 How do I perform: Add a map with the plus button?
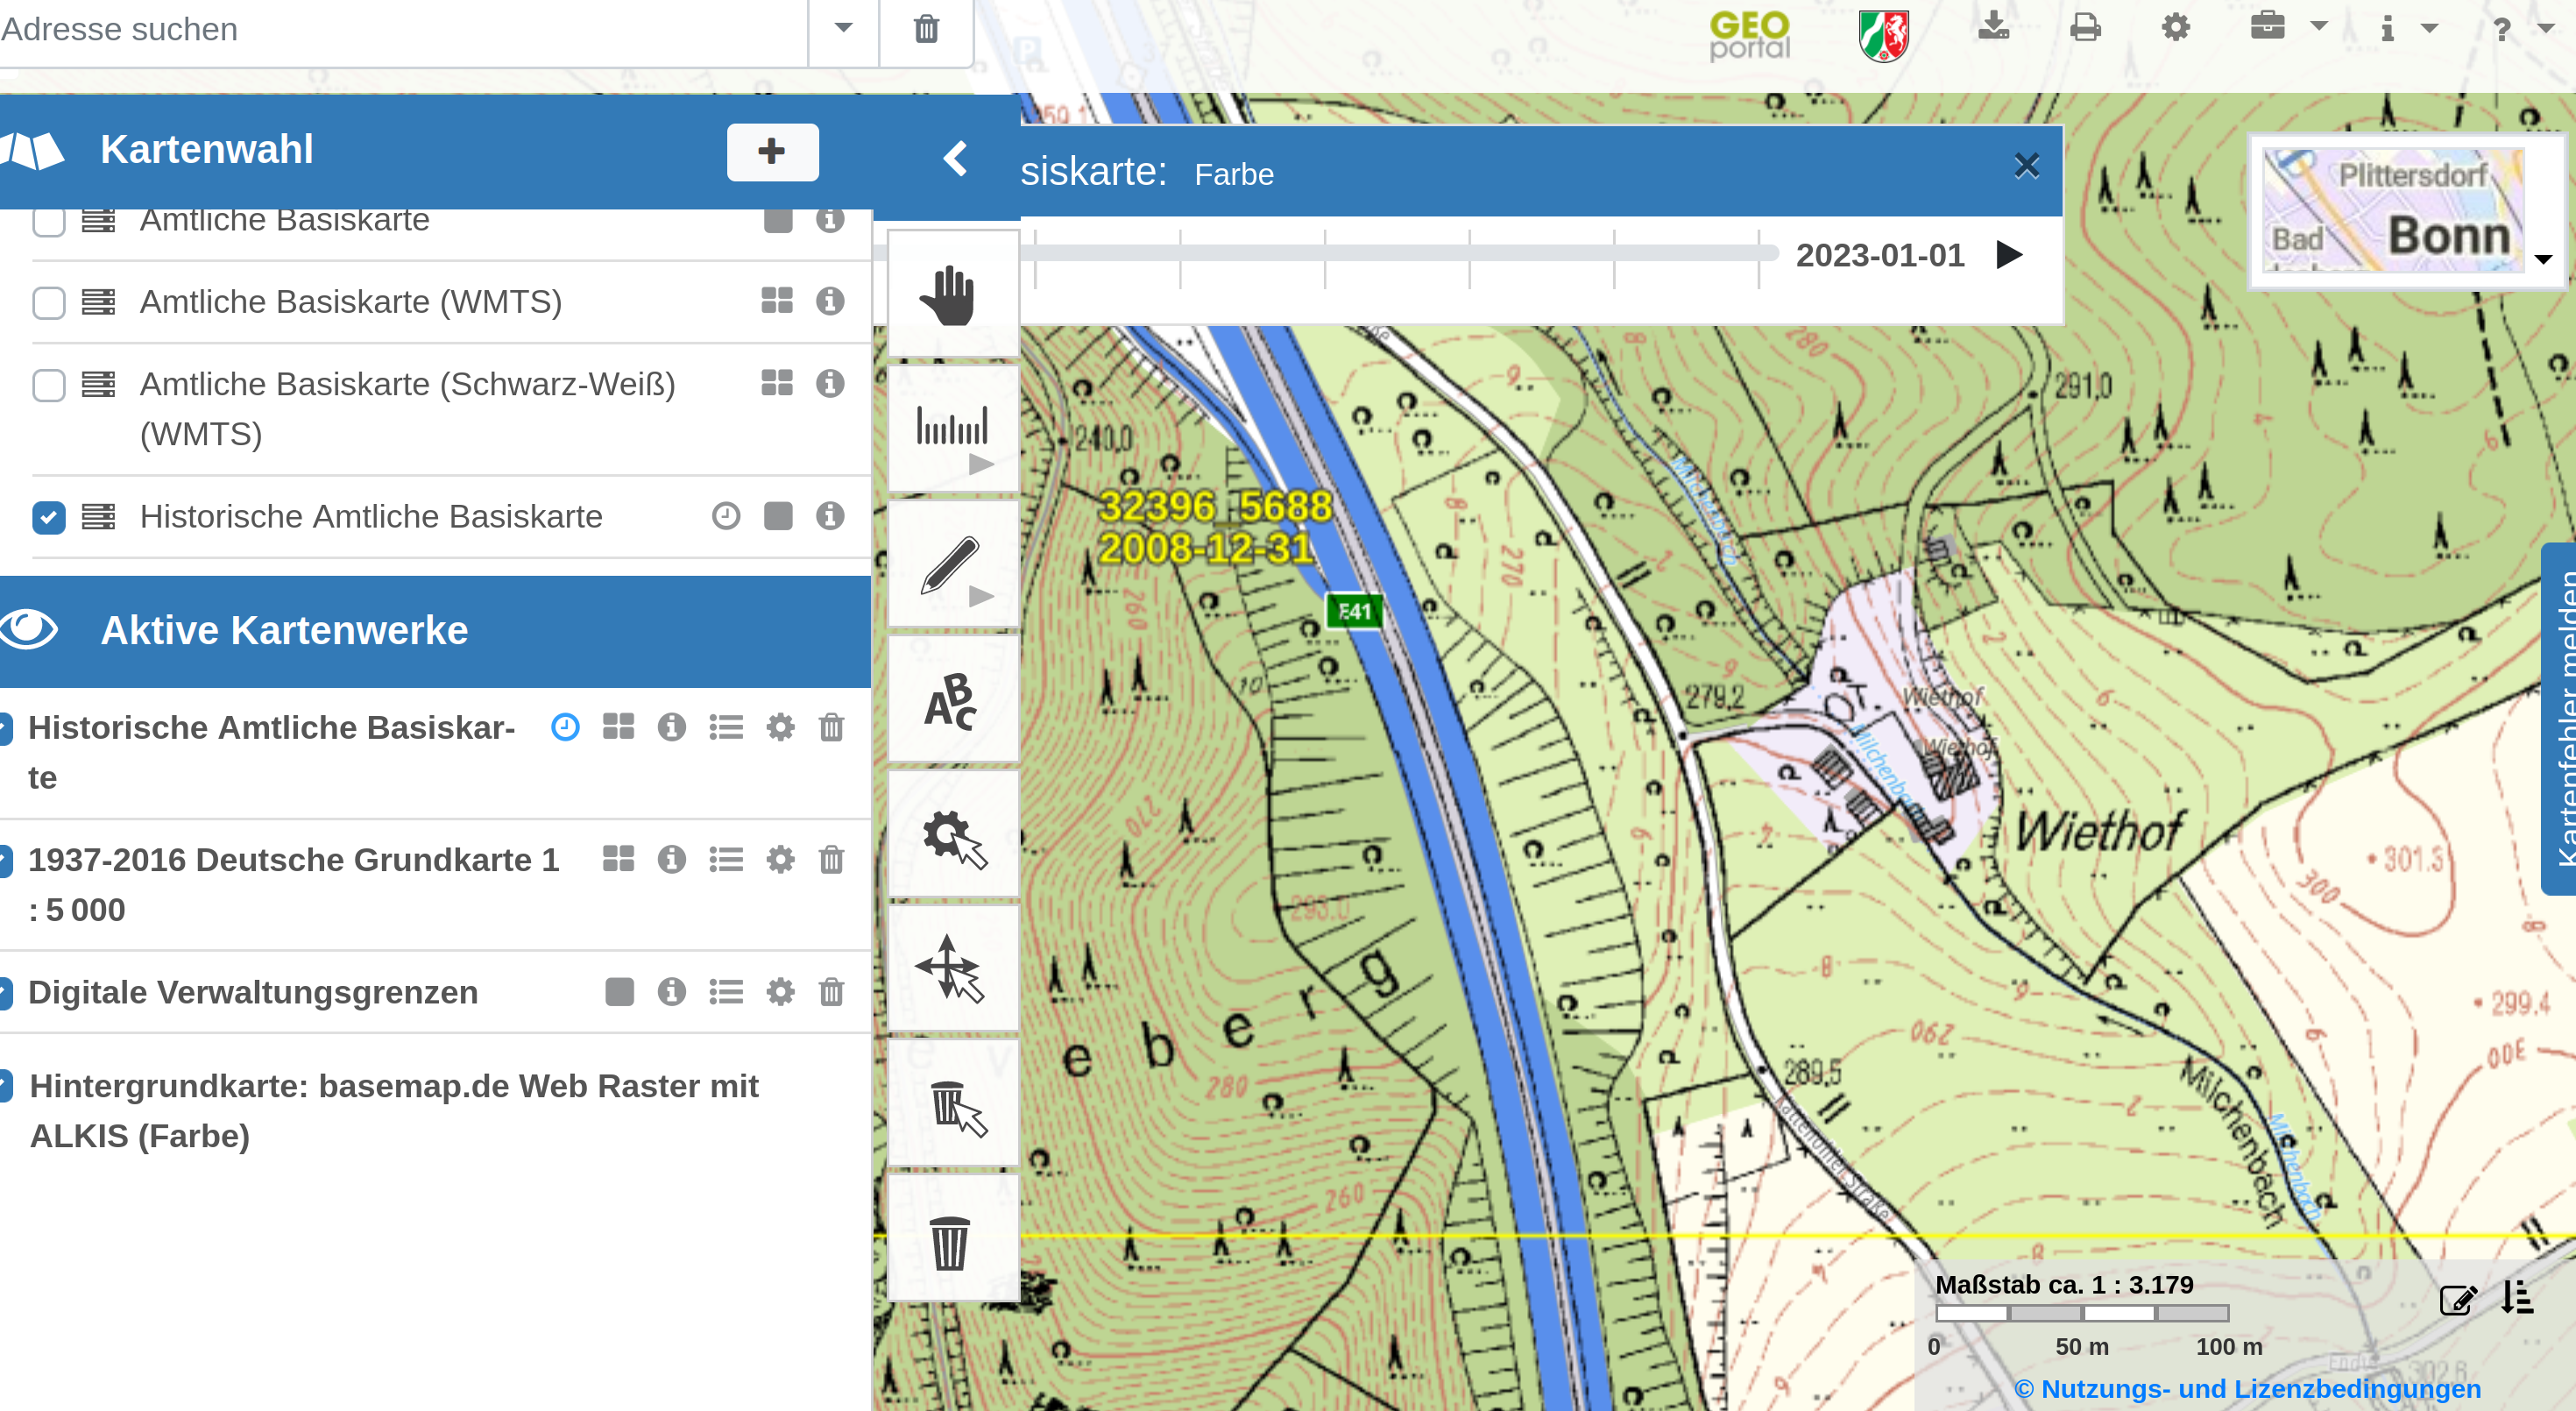click(772, 152)
